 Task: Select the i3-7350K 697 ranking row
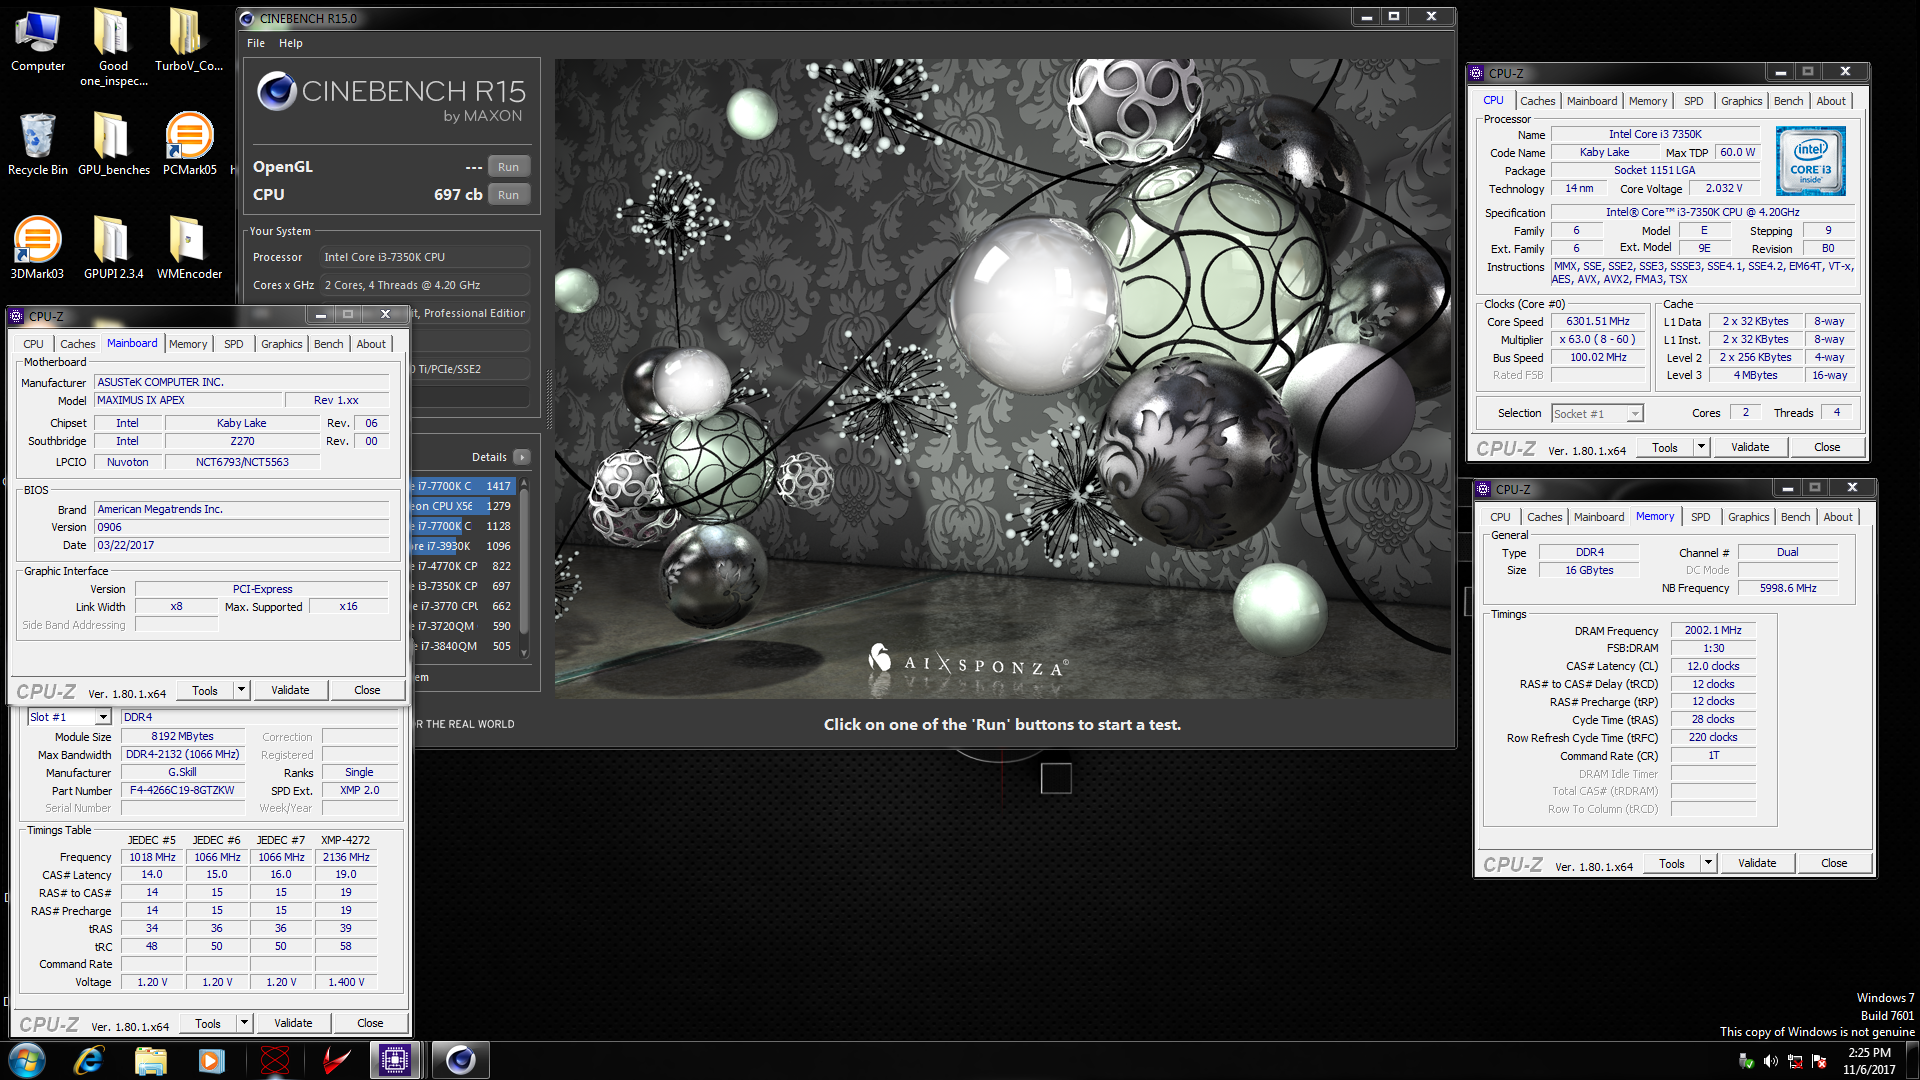pyautogui.click(x=462, y=586)
